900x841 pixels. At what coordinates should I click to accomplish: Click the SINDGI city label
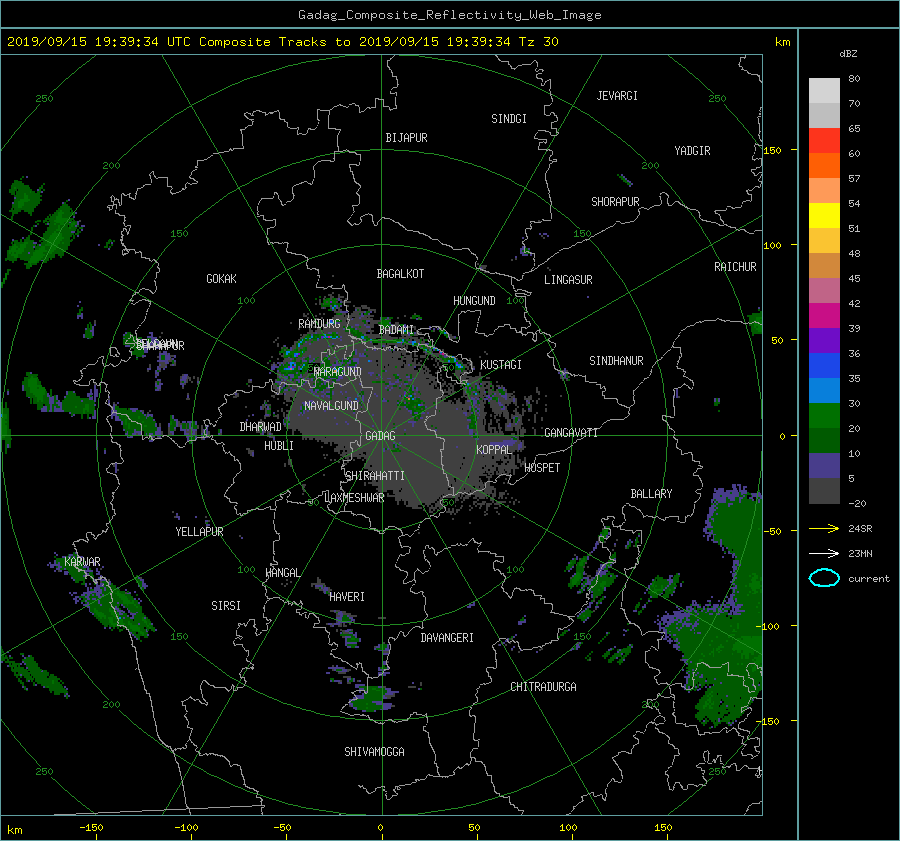pyautogui.click(x=509, y=119)
